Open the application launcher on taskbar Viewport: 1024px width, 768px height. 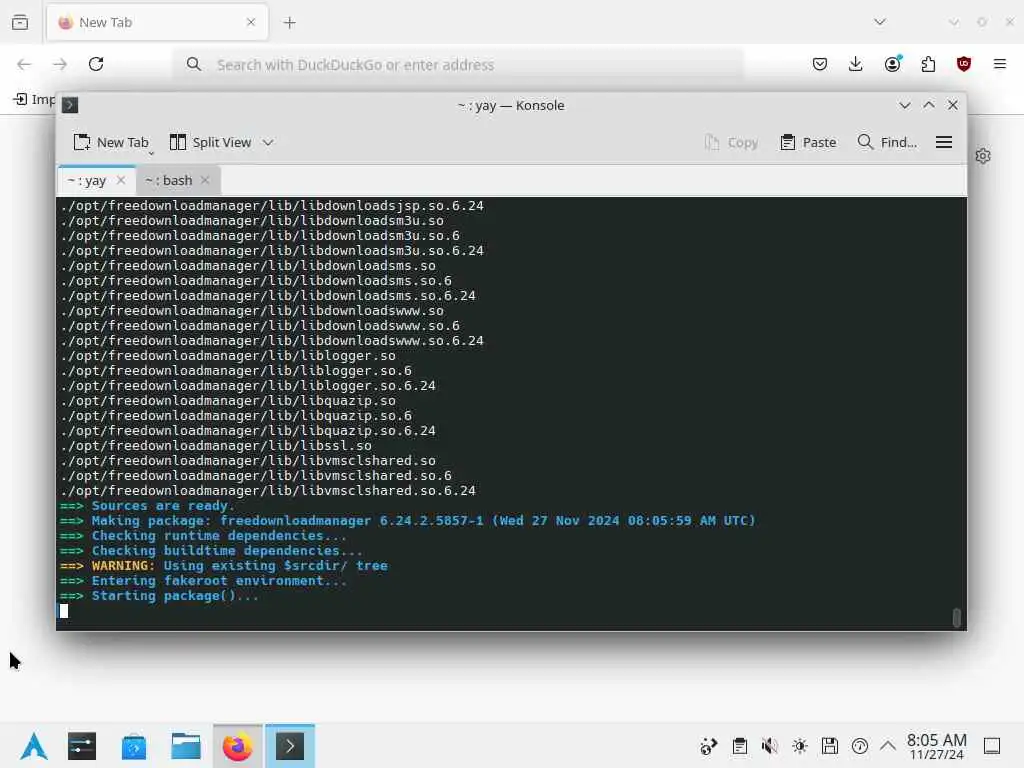tap(34, 746)
